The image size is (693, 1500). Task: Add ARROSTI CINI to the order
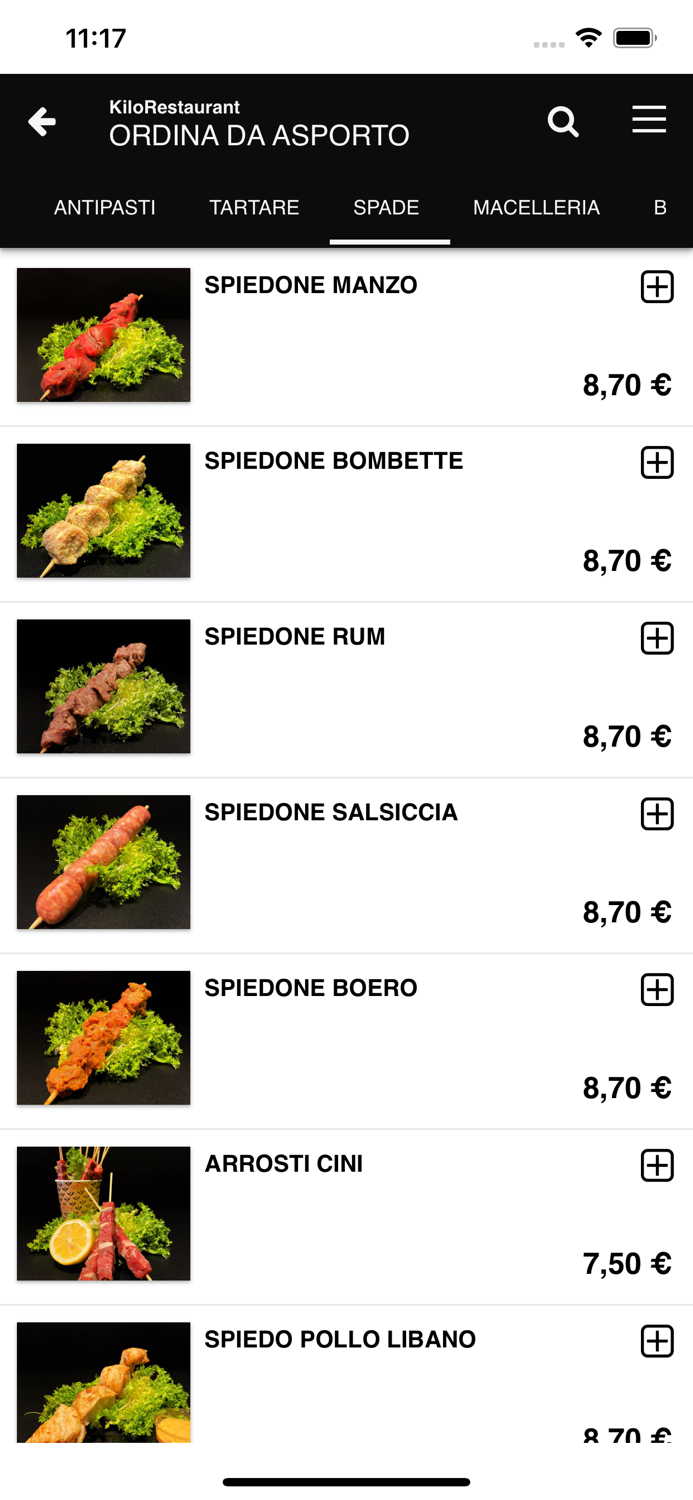657,1165
